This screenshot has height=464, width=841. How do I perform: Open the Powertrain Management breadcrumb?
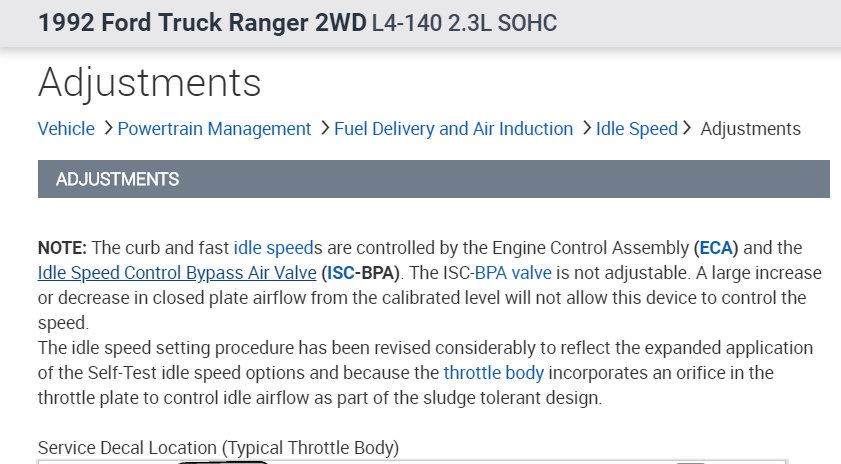pyautogui.click(x=214, y=129)
